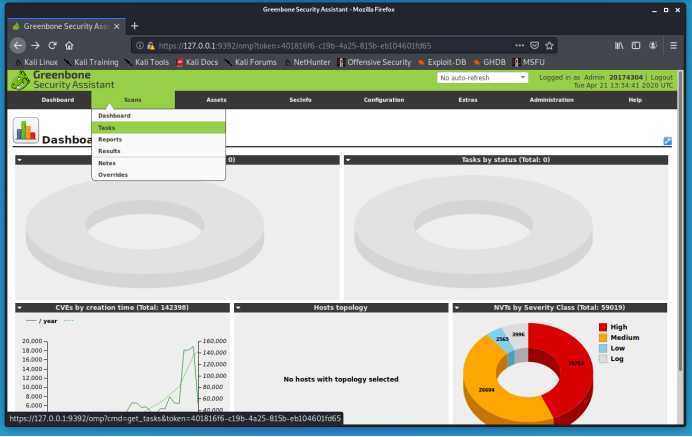Open the NetHunter bookmark
Viewport: 692px width, 437px height.
point(308,62)
